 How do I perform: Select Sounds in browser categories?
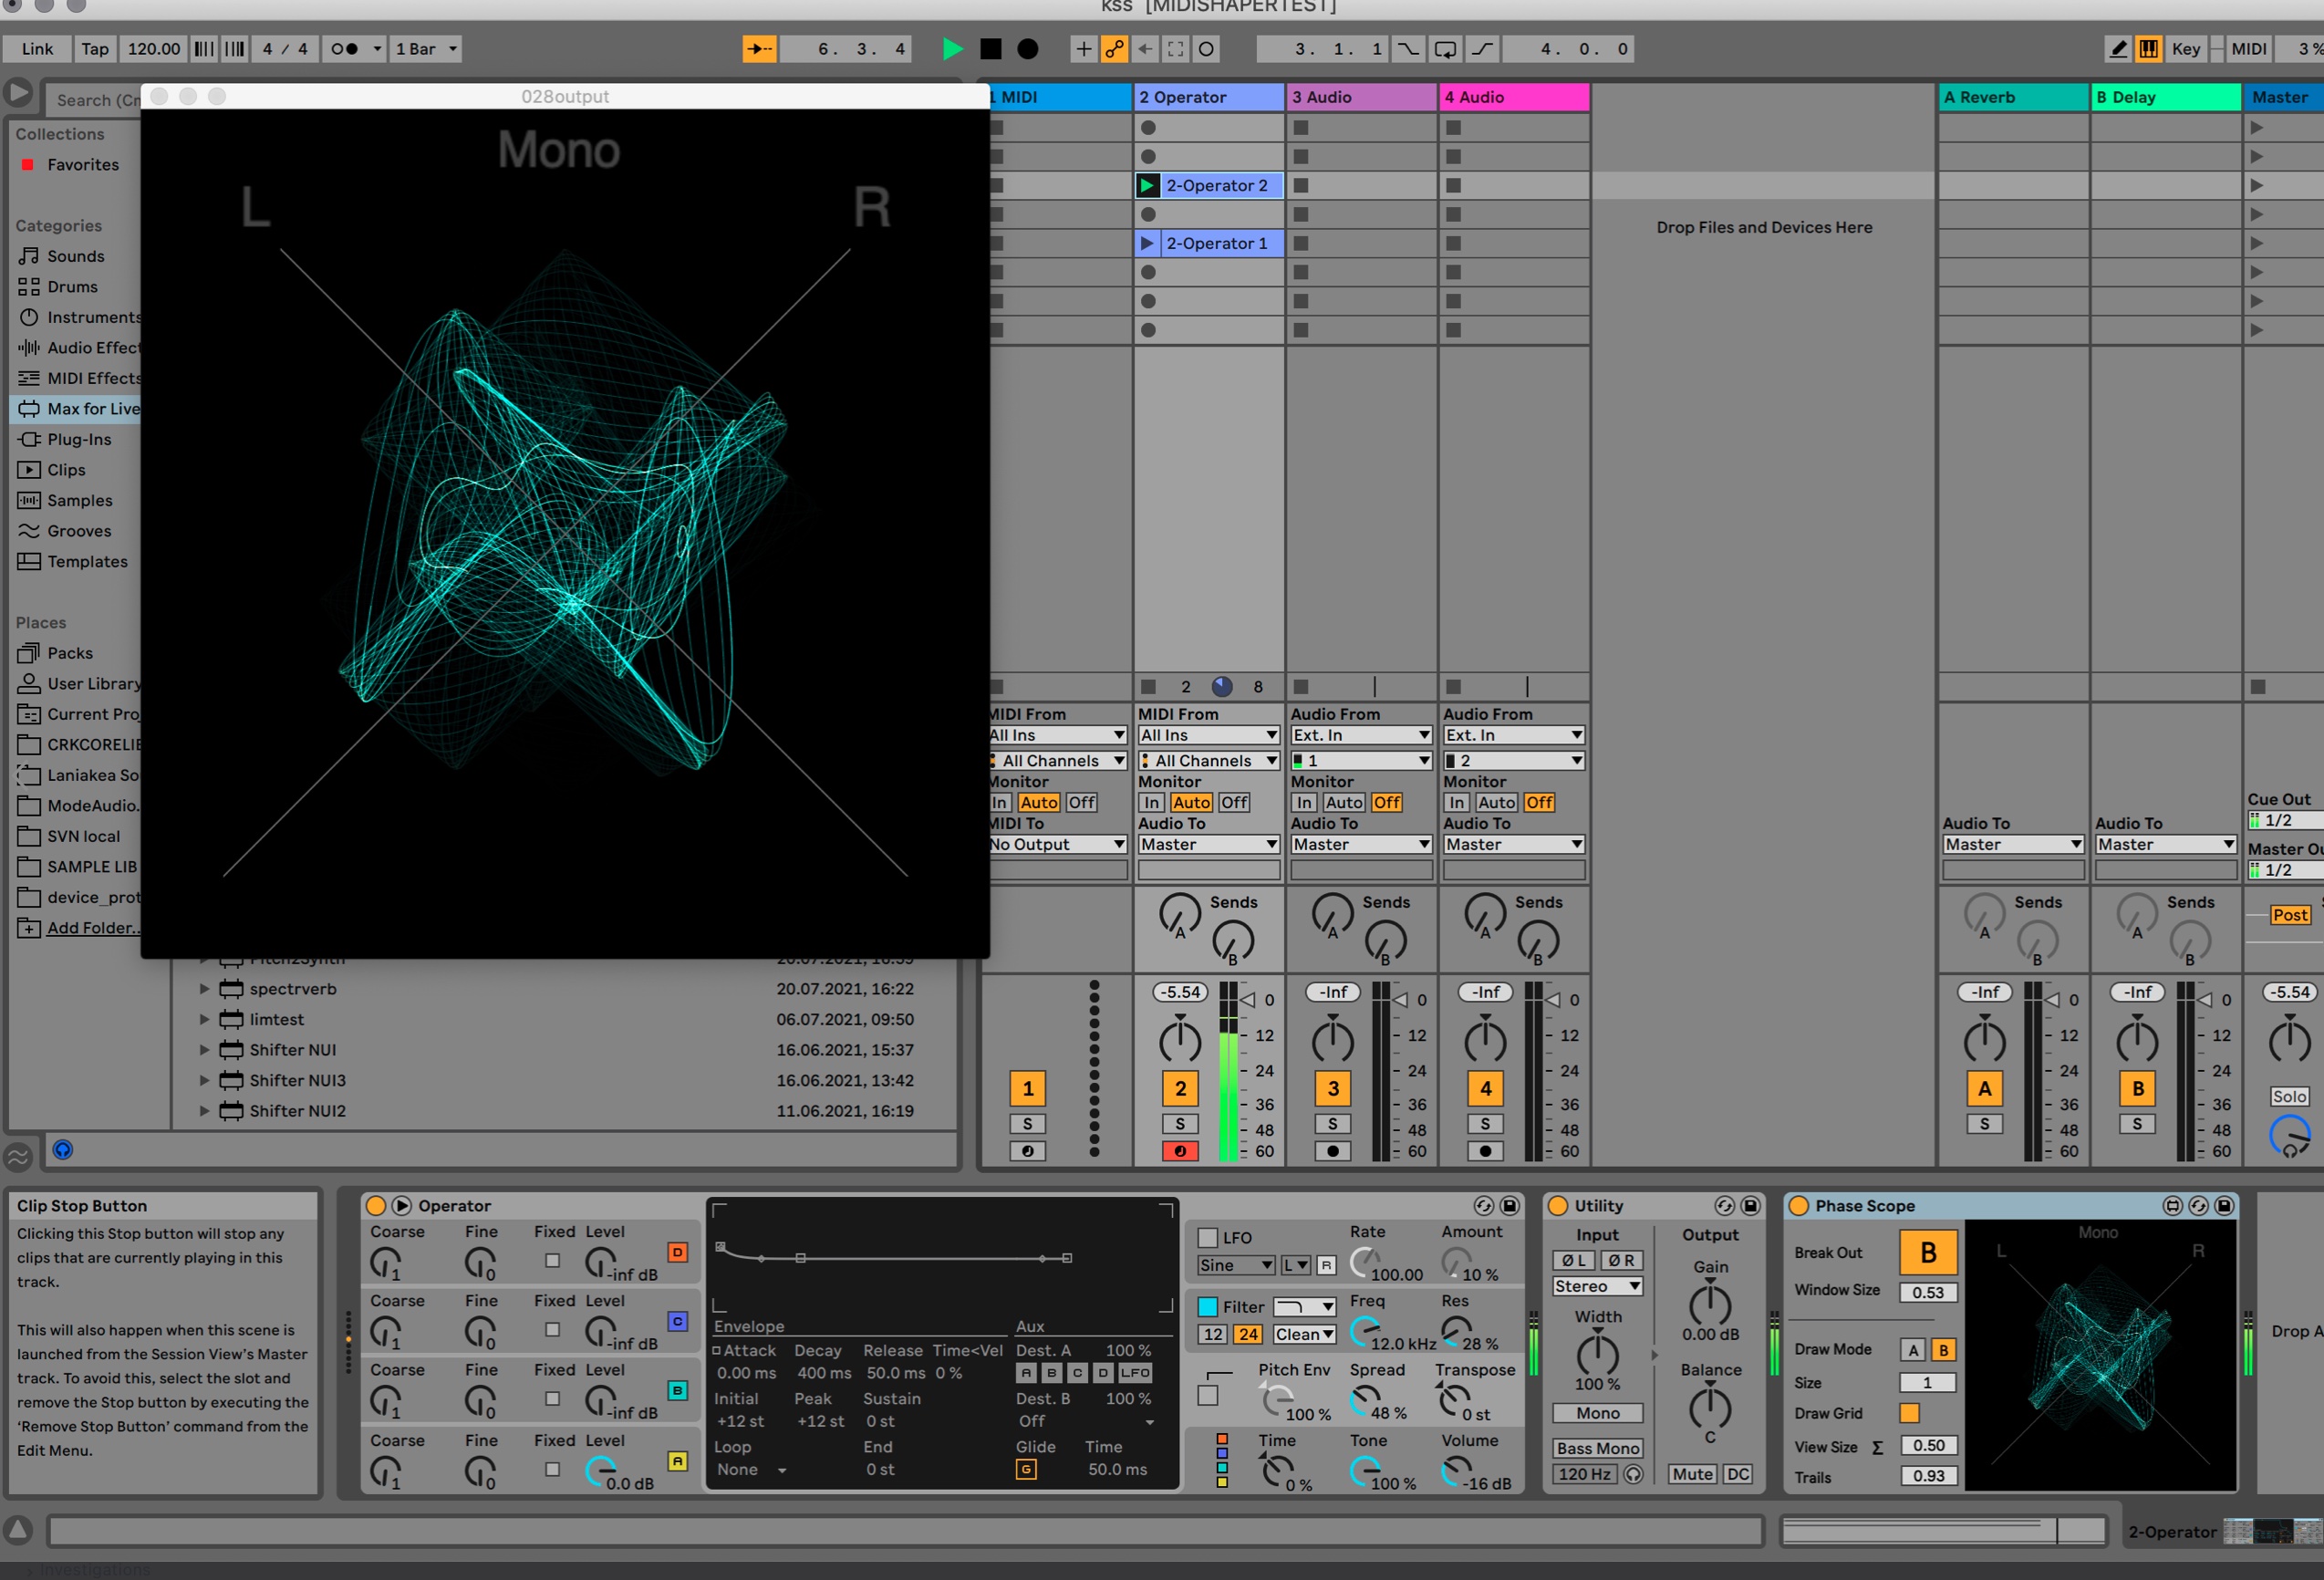point(75,256)
